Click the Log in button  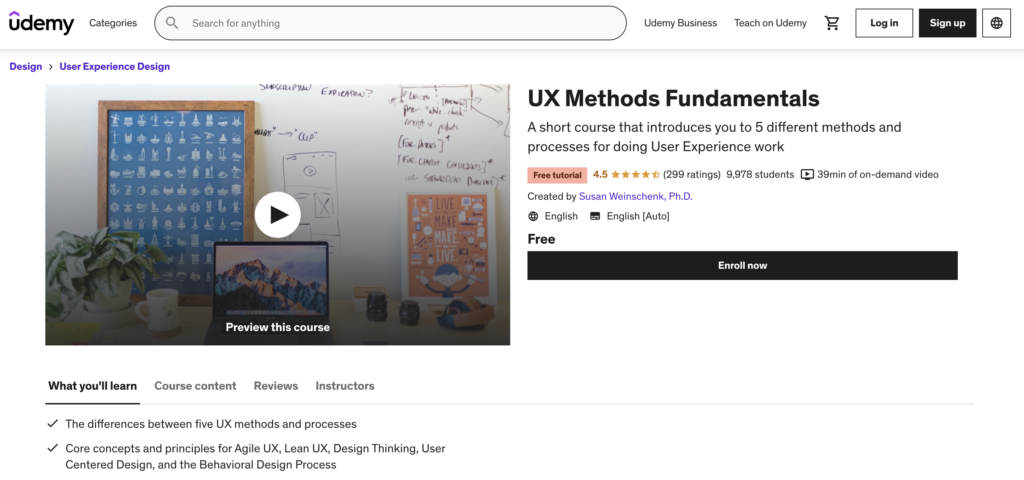pyautogui.click(x=884, y=23)
